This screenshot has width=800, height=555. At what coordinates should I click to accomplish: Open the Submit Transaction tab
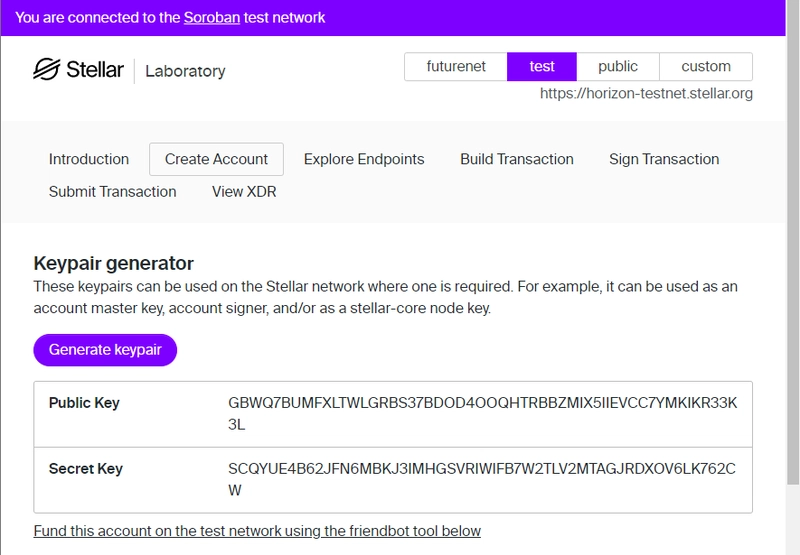(113, 192)
